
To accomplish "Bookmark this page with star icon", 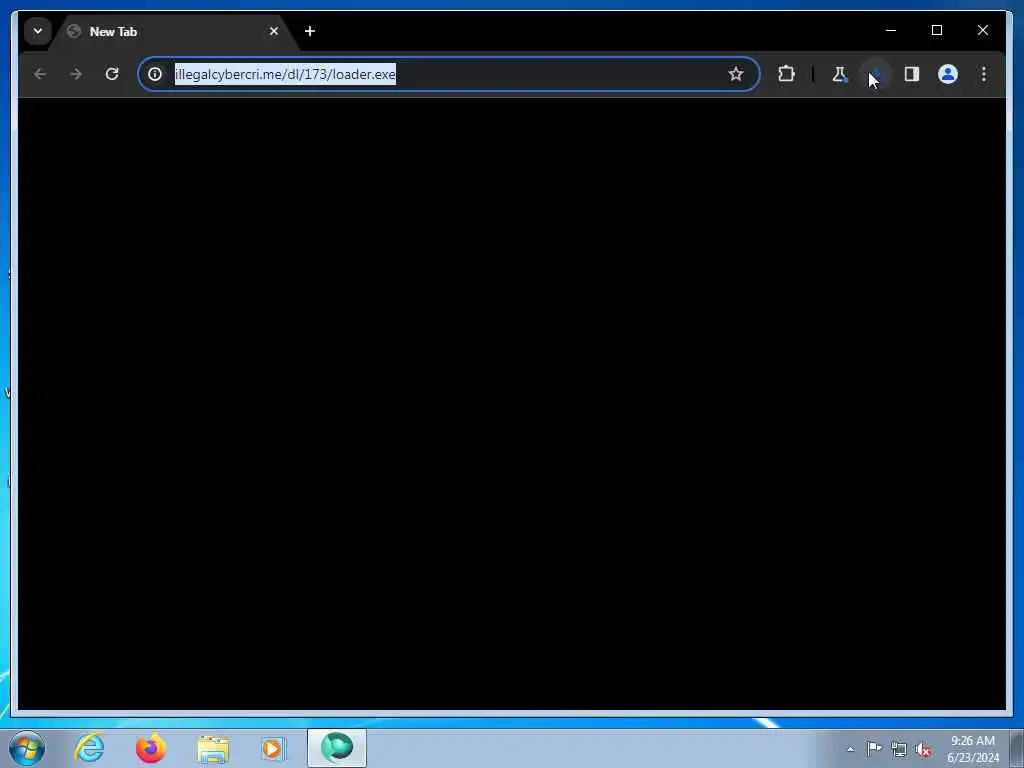I will click(x=736, y=74).
